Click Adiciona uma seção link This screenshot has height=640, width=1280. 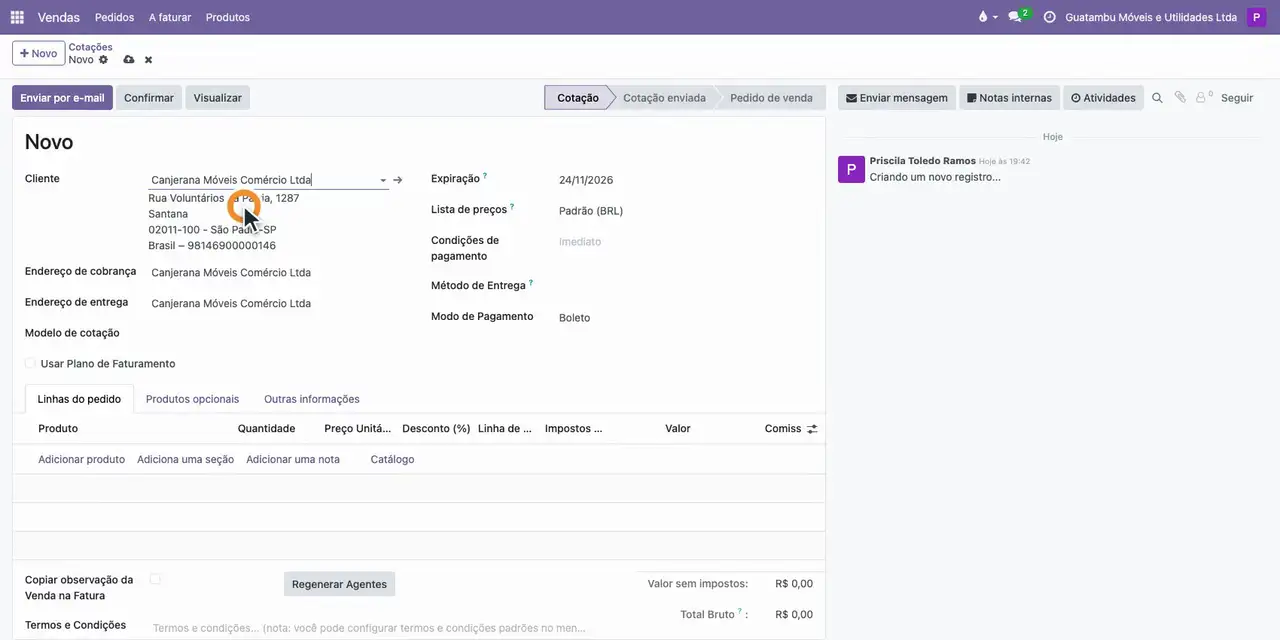[185, 460]
